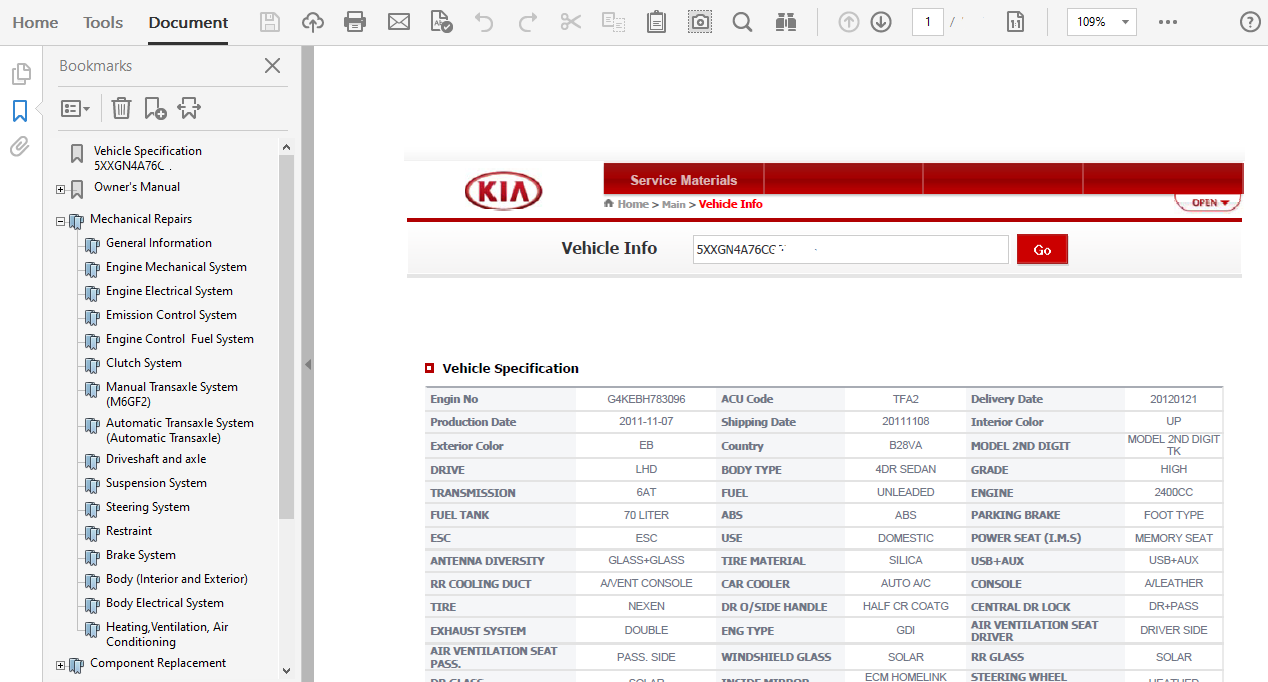The height and width of the screenshot is (682, 1268).
Task: Delete bookmark using trash icon
Action: click(121, 108)
